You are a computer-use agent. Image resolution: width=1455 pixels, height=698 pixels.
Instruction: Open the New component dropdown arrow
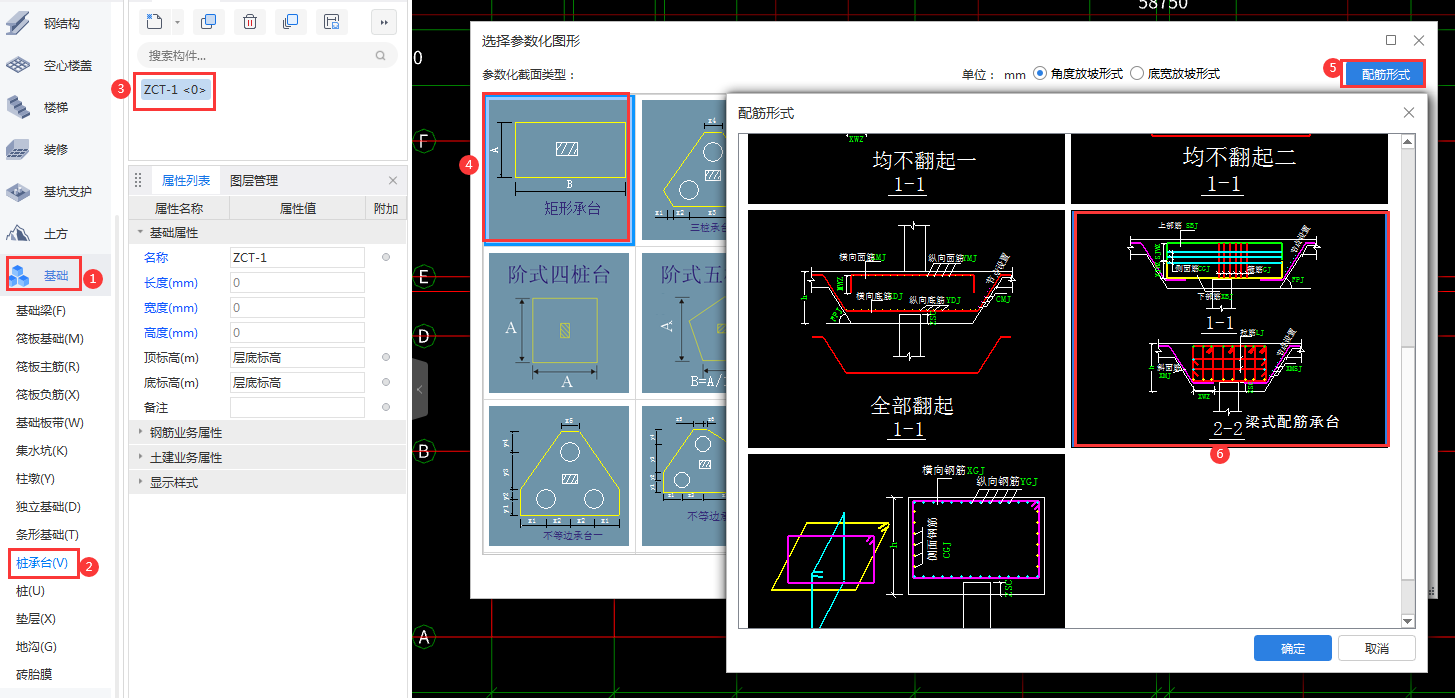click(x=177, y=21)
